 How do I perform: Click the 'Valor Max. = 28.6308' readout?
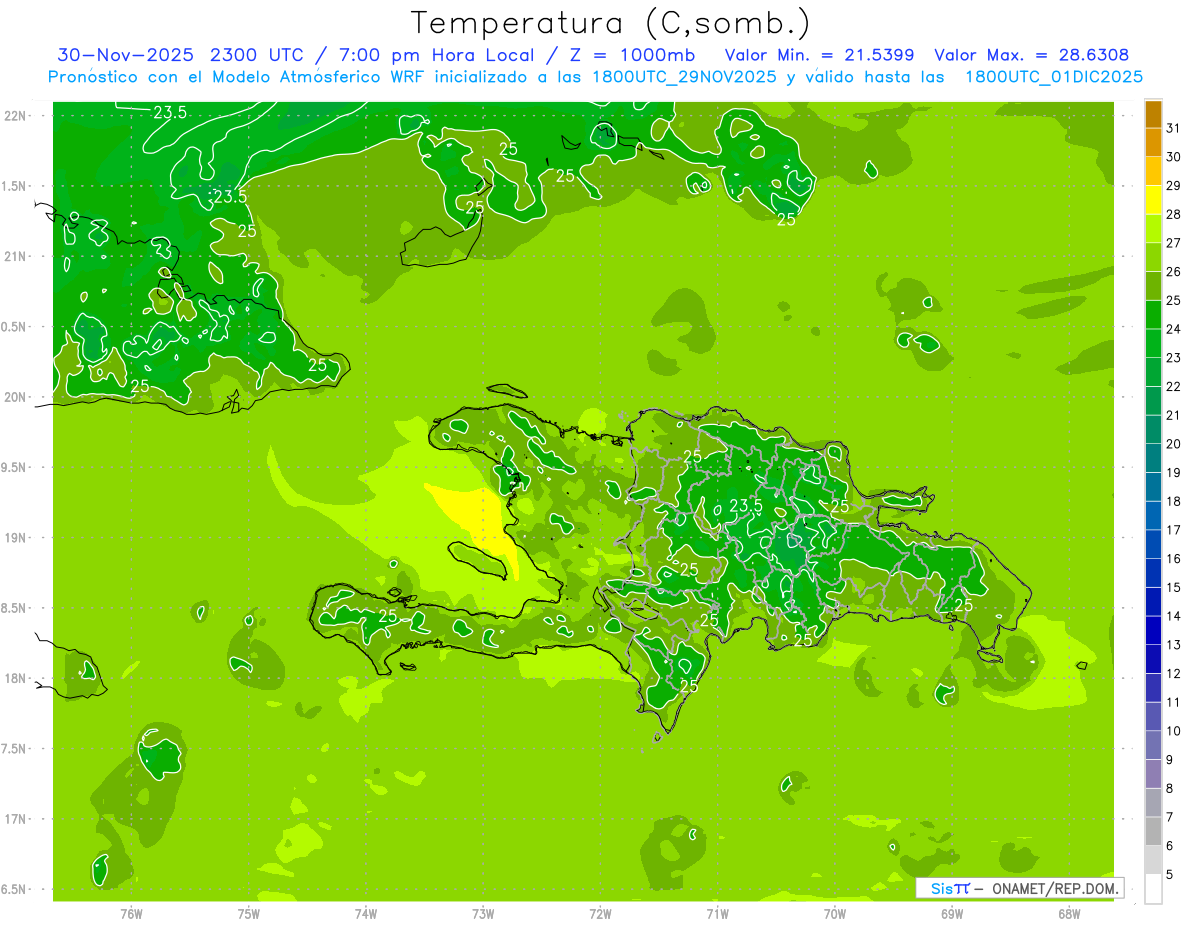coord(1032,55)
